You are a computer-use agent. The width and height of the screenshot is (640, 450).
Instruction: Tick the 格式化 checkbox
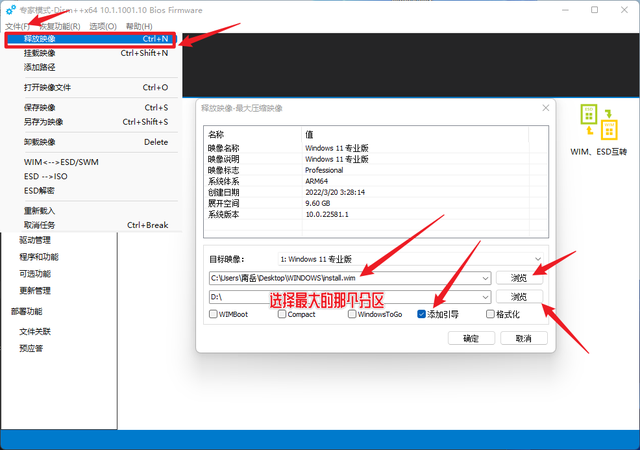tap(491, 314)
